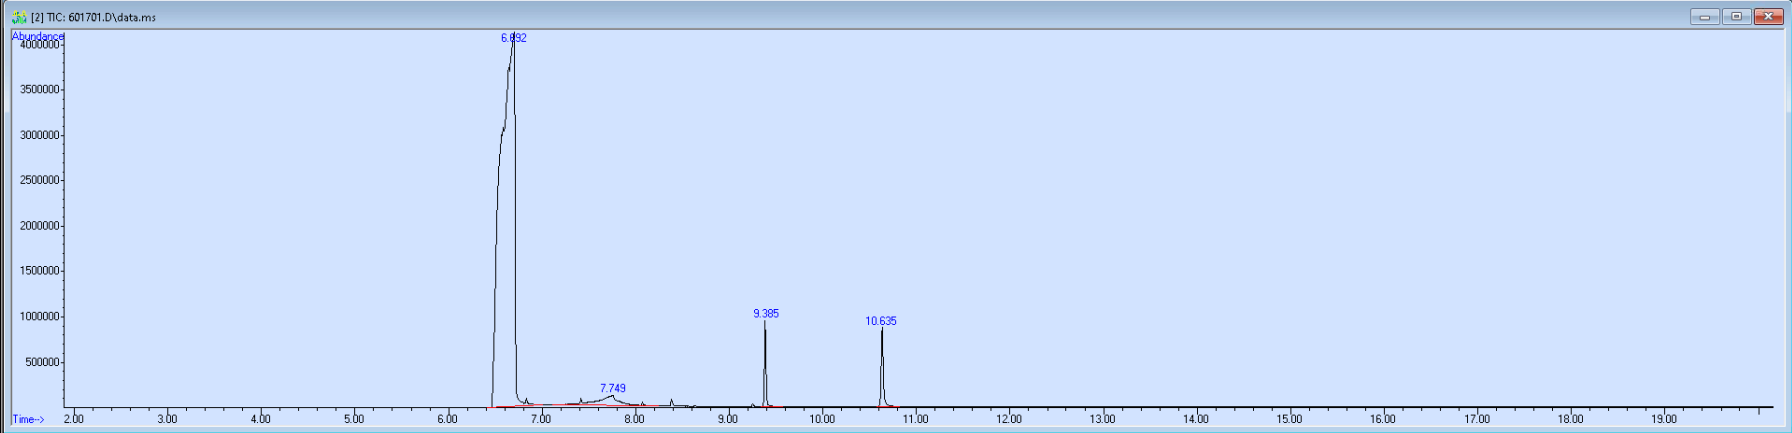The height and width of the screenshot is (433, 1792).
Task: Click the 4000000 abundance axis value
Action: [x=39, y=45]
